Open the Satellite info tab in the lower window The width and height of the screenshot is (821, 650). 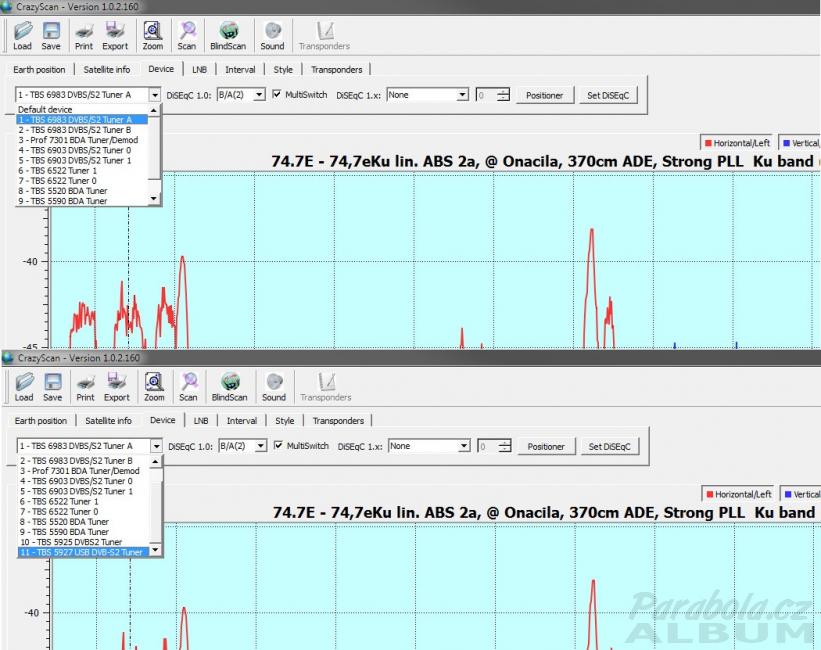click(x=108, y=421)
